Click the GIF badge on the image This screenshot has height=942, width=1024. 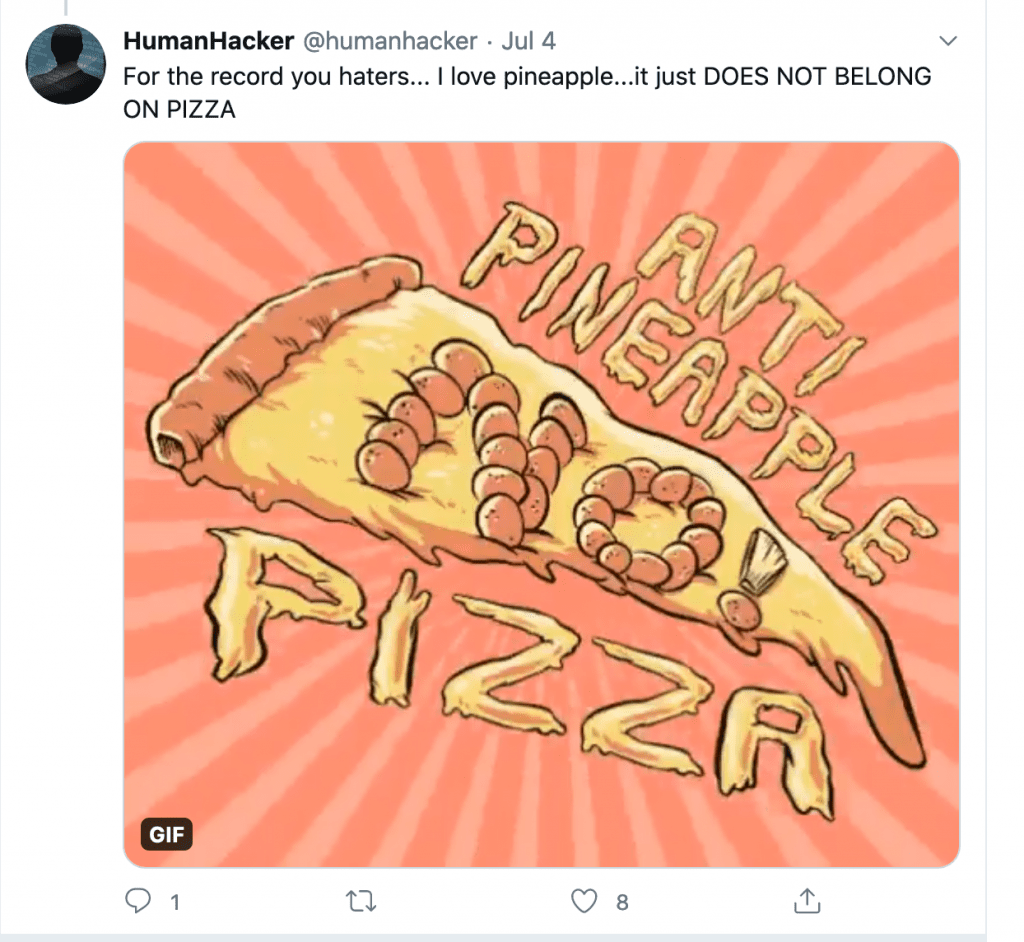point(166,834)
